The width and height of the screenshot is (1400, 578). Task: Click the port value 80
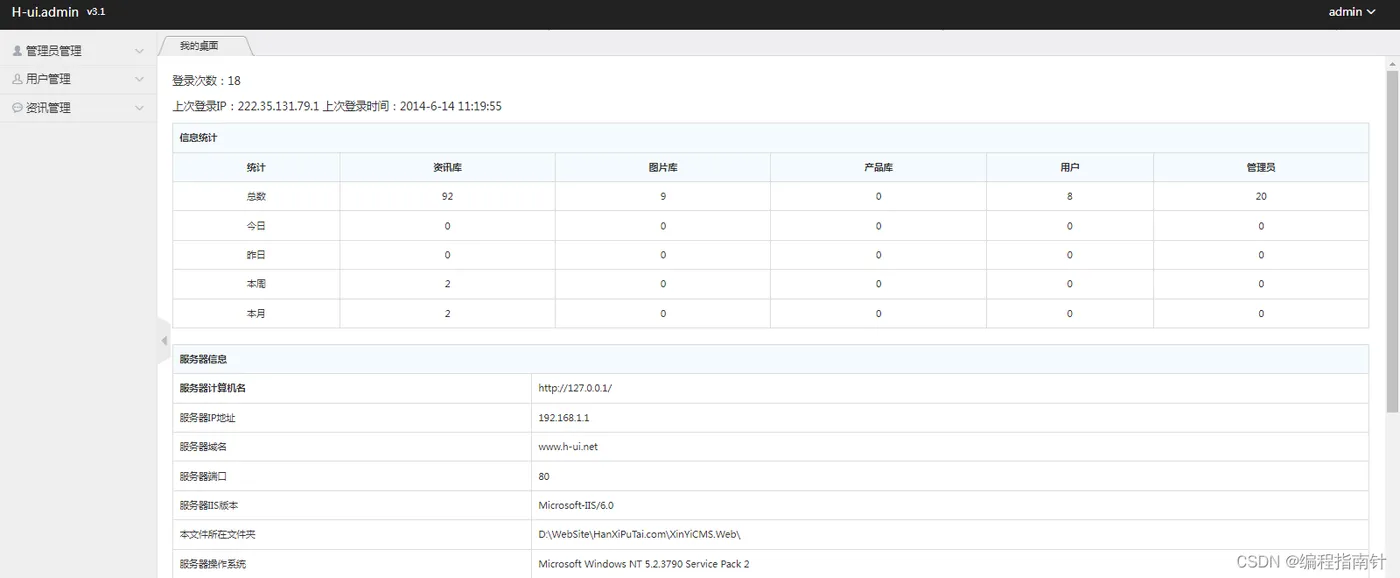544,476
